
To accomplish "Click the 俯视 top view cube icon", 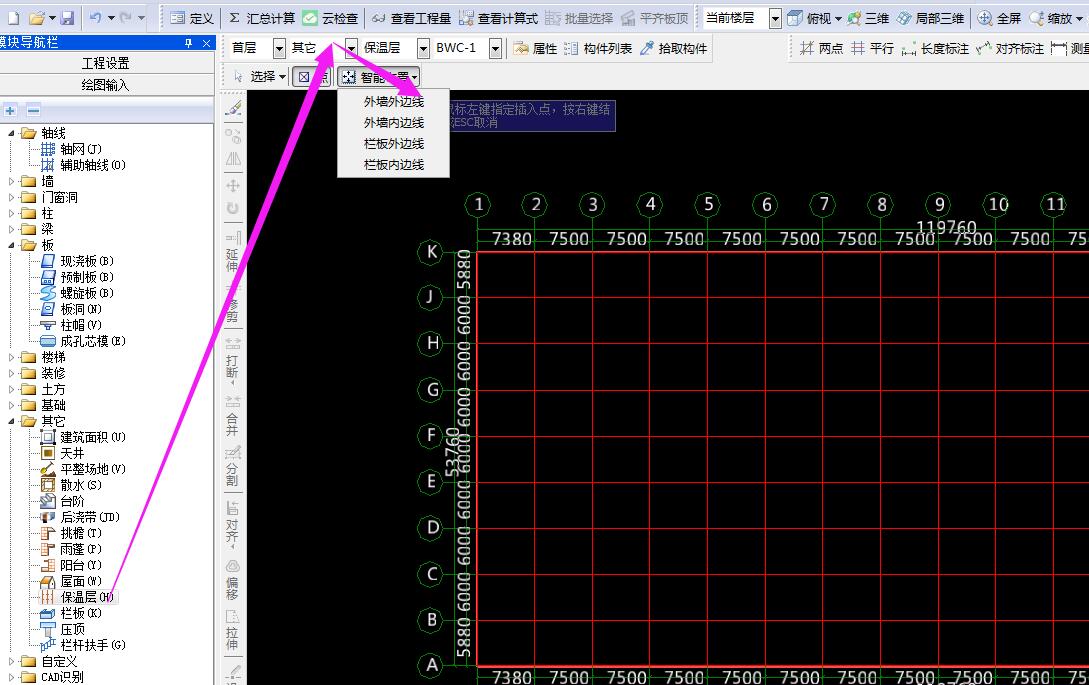I will (795, 18).
